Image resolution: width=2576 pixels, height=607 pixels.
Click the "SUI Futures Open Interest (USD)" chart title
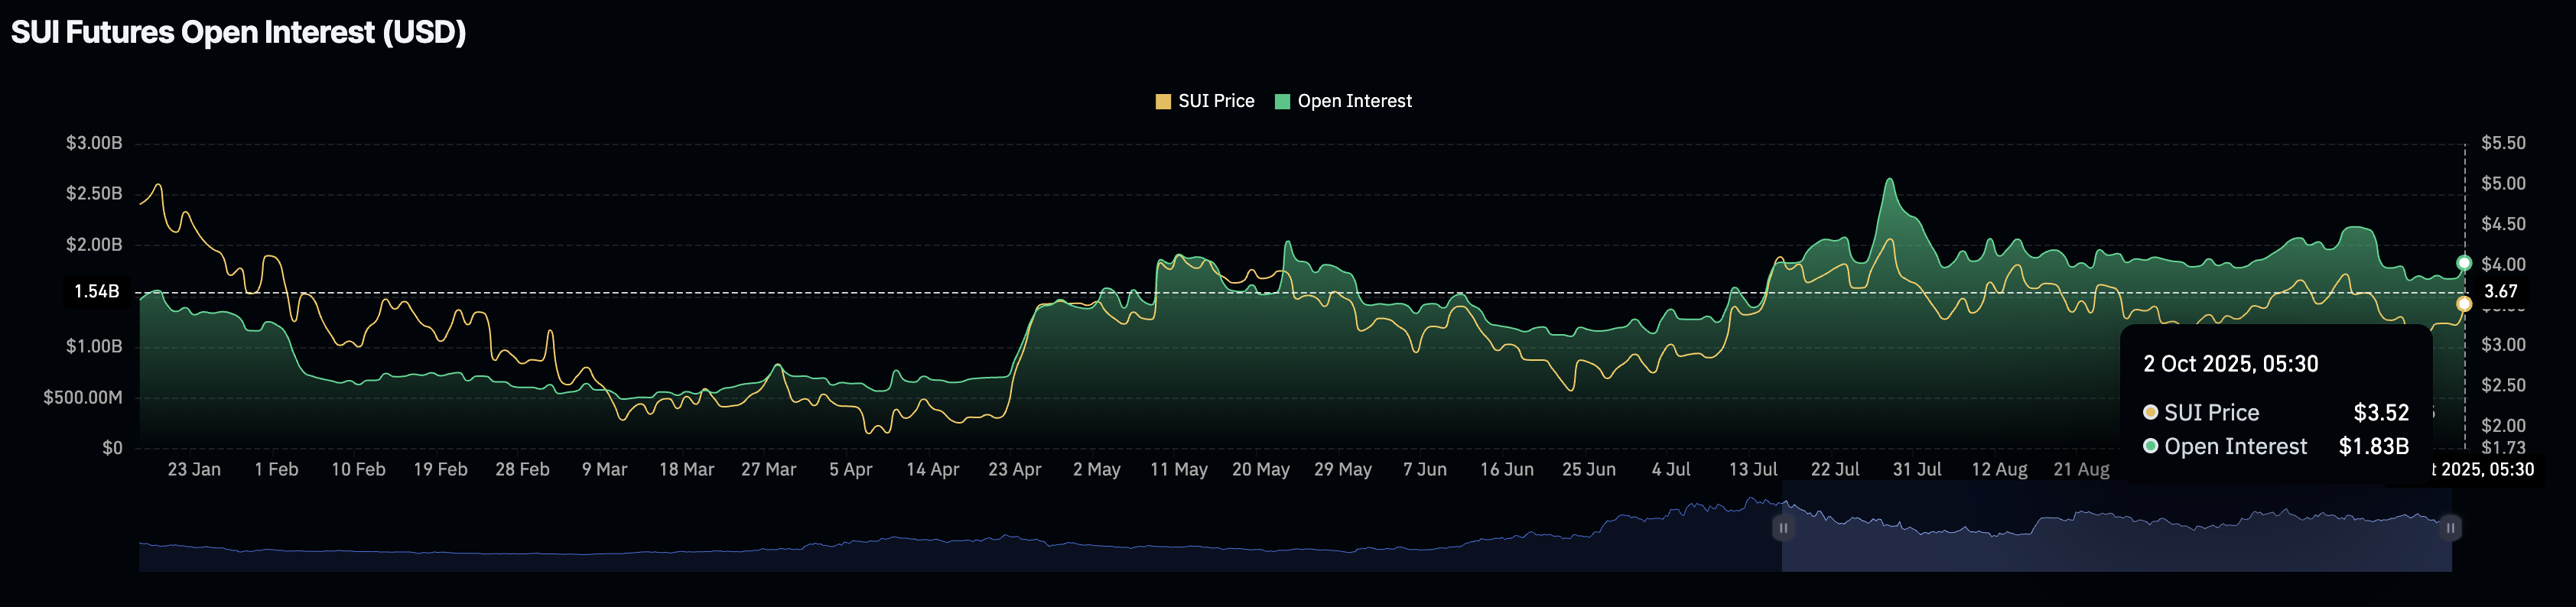238,32
